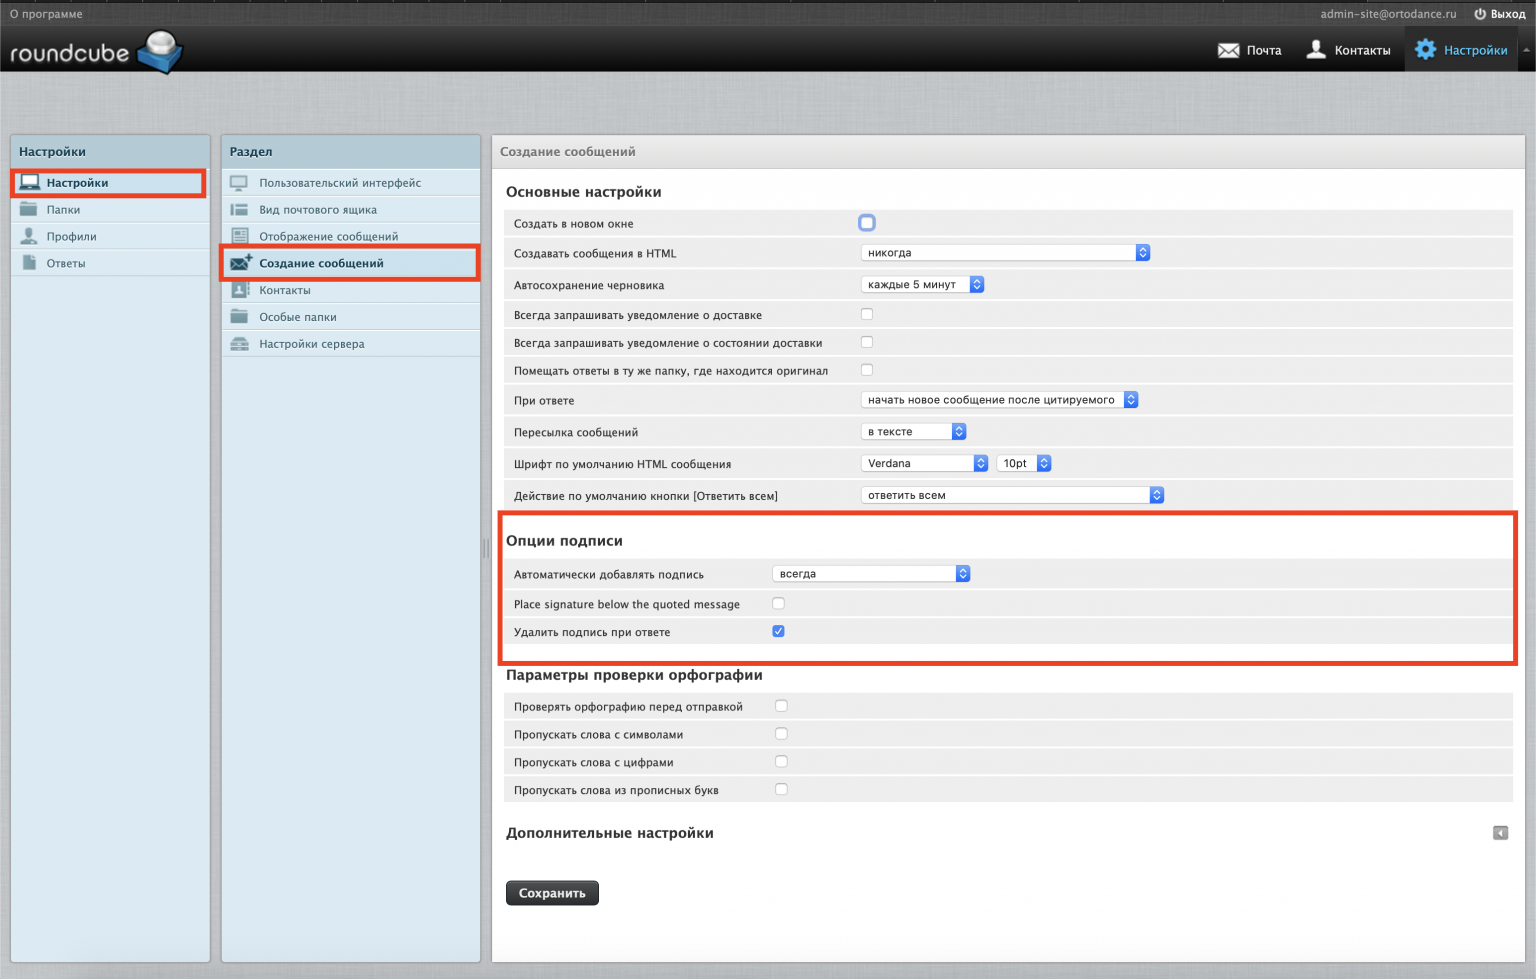Click the icon beside Пользовательский интерфейс

(x=239, y=183)
